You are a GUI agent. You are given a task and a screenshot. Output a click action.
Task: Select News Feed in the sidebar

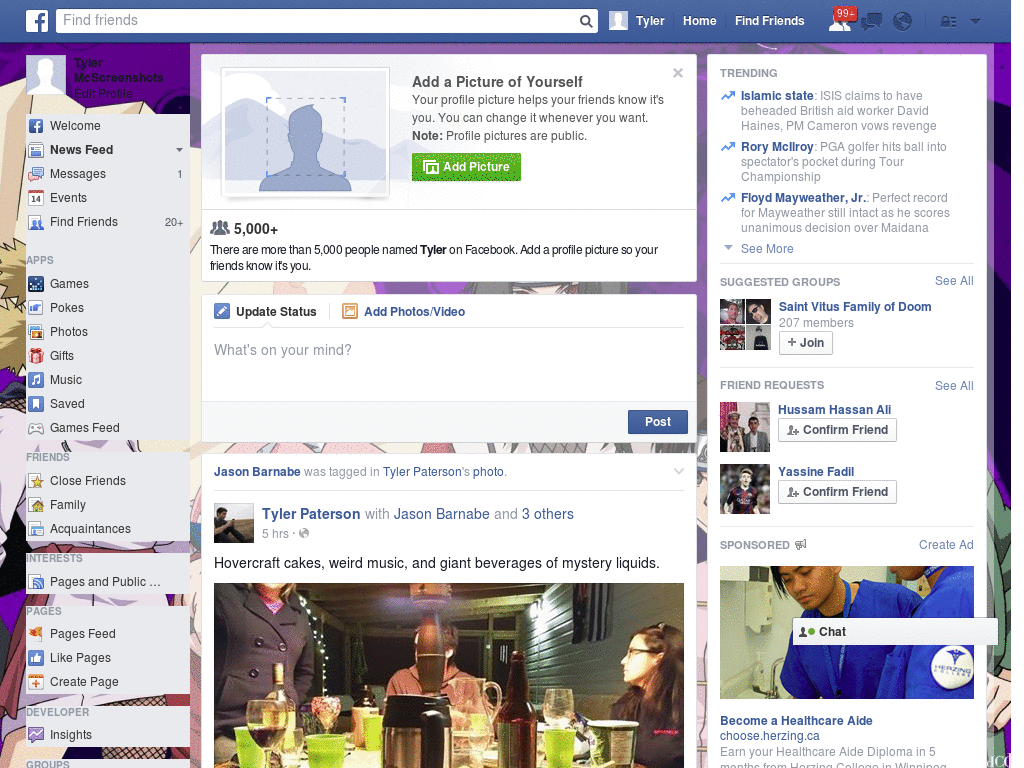[82, 150]
